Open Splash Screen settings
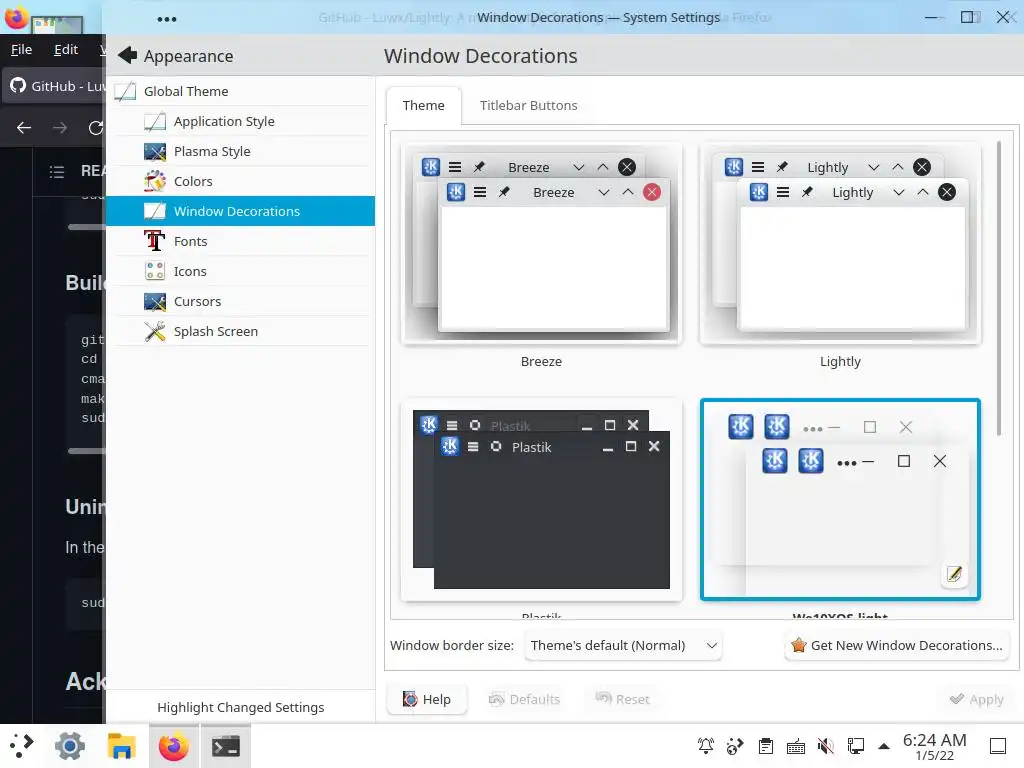The height and width of the screenshot is (768, 1024). pyautogui.click(x=240, y=332)
